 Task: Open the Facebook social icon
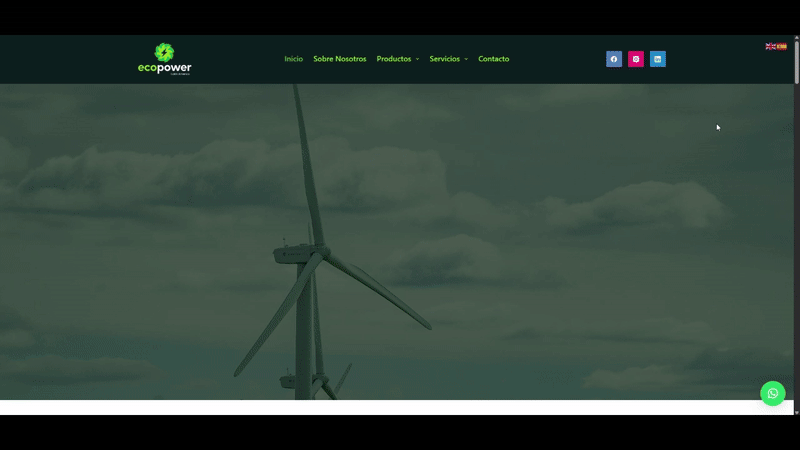[614, 59]
